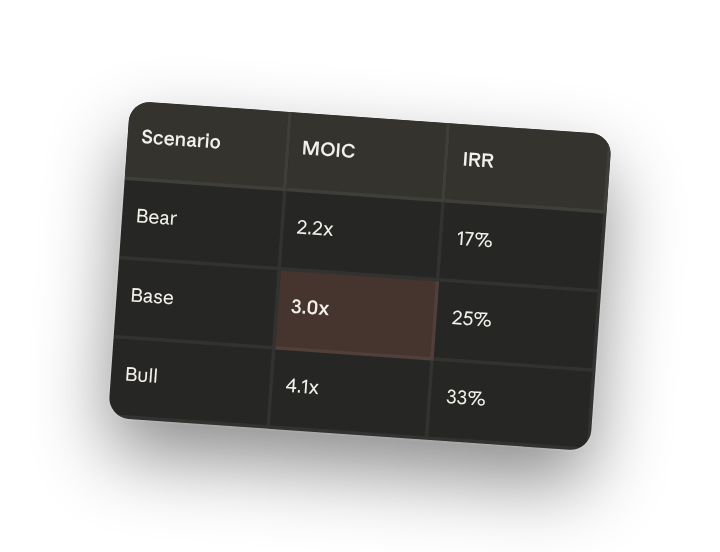720x552 pixels.
Task: Click border between 4.1x and 33% cells
Action: [429, 399]
